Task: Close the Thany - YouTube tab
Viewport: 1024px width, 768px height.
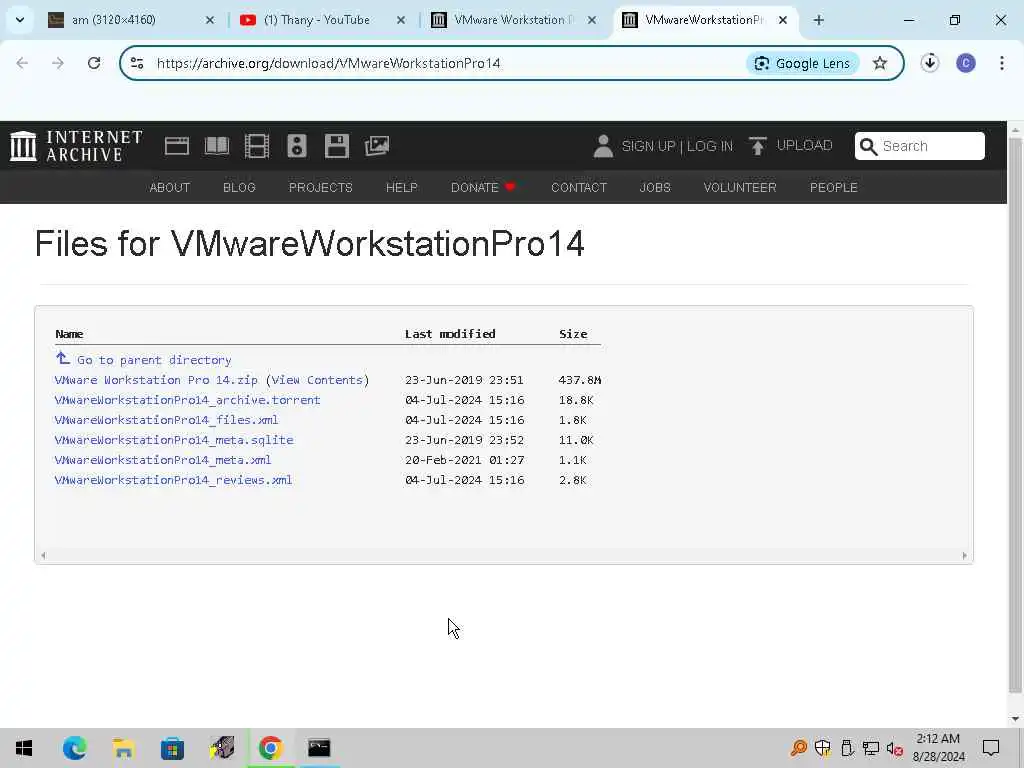Action: click(x=400, y=20)
